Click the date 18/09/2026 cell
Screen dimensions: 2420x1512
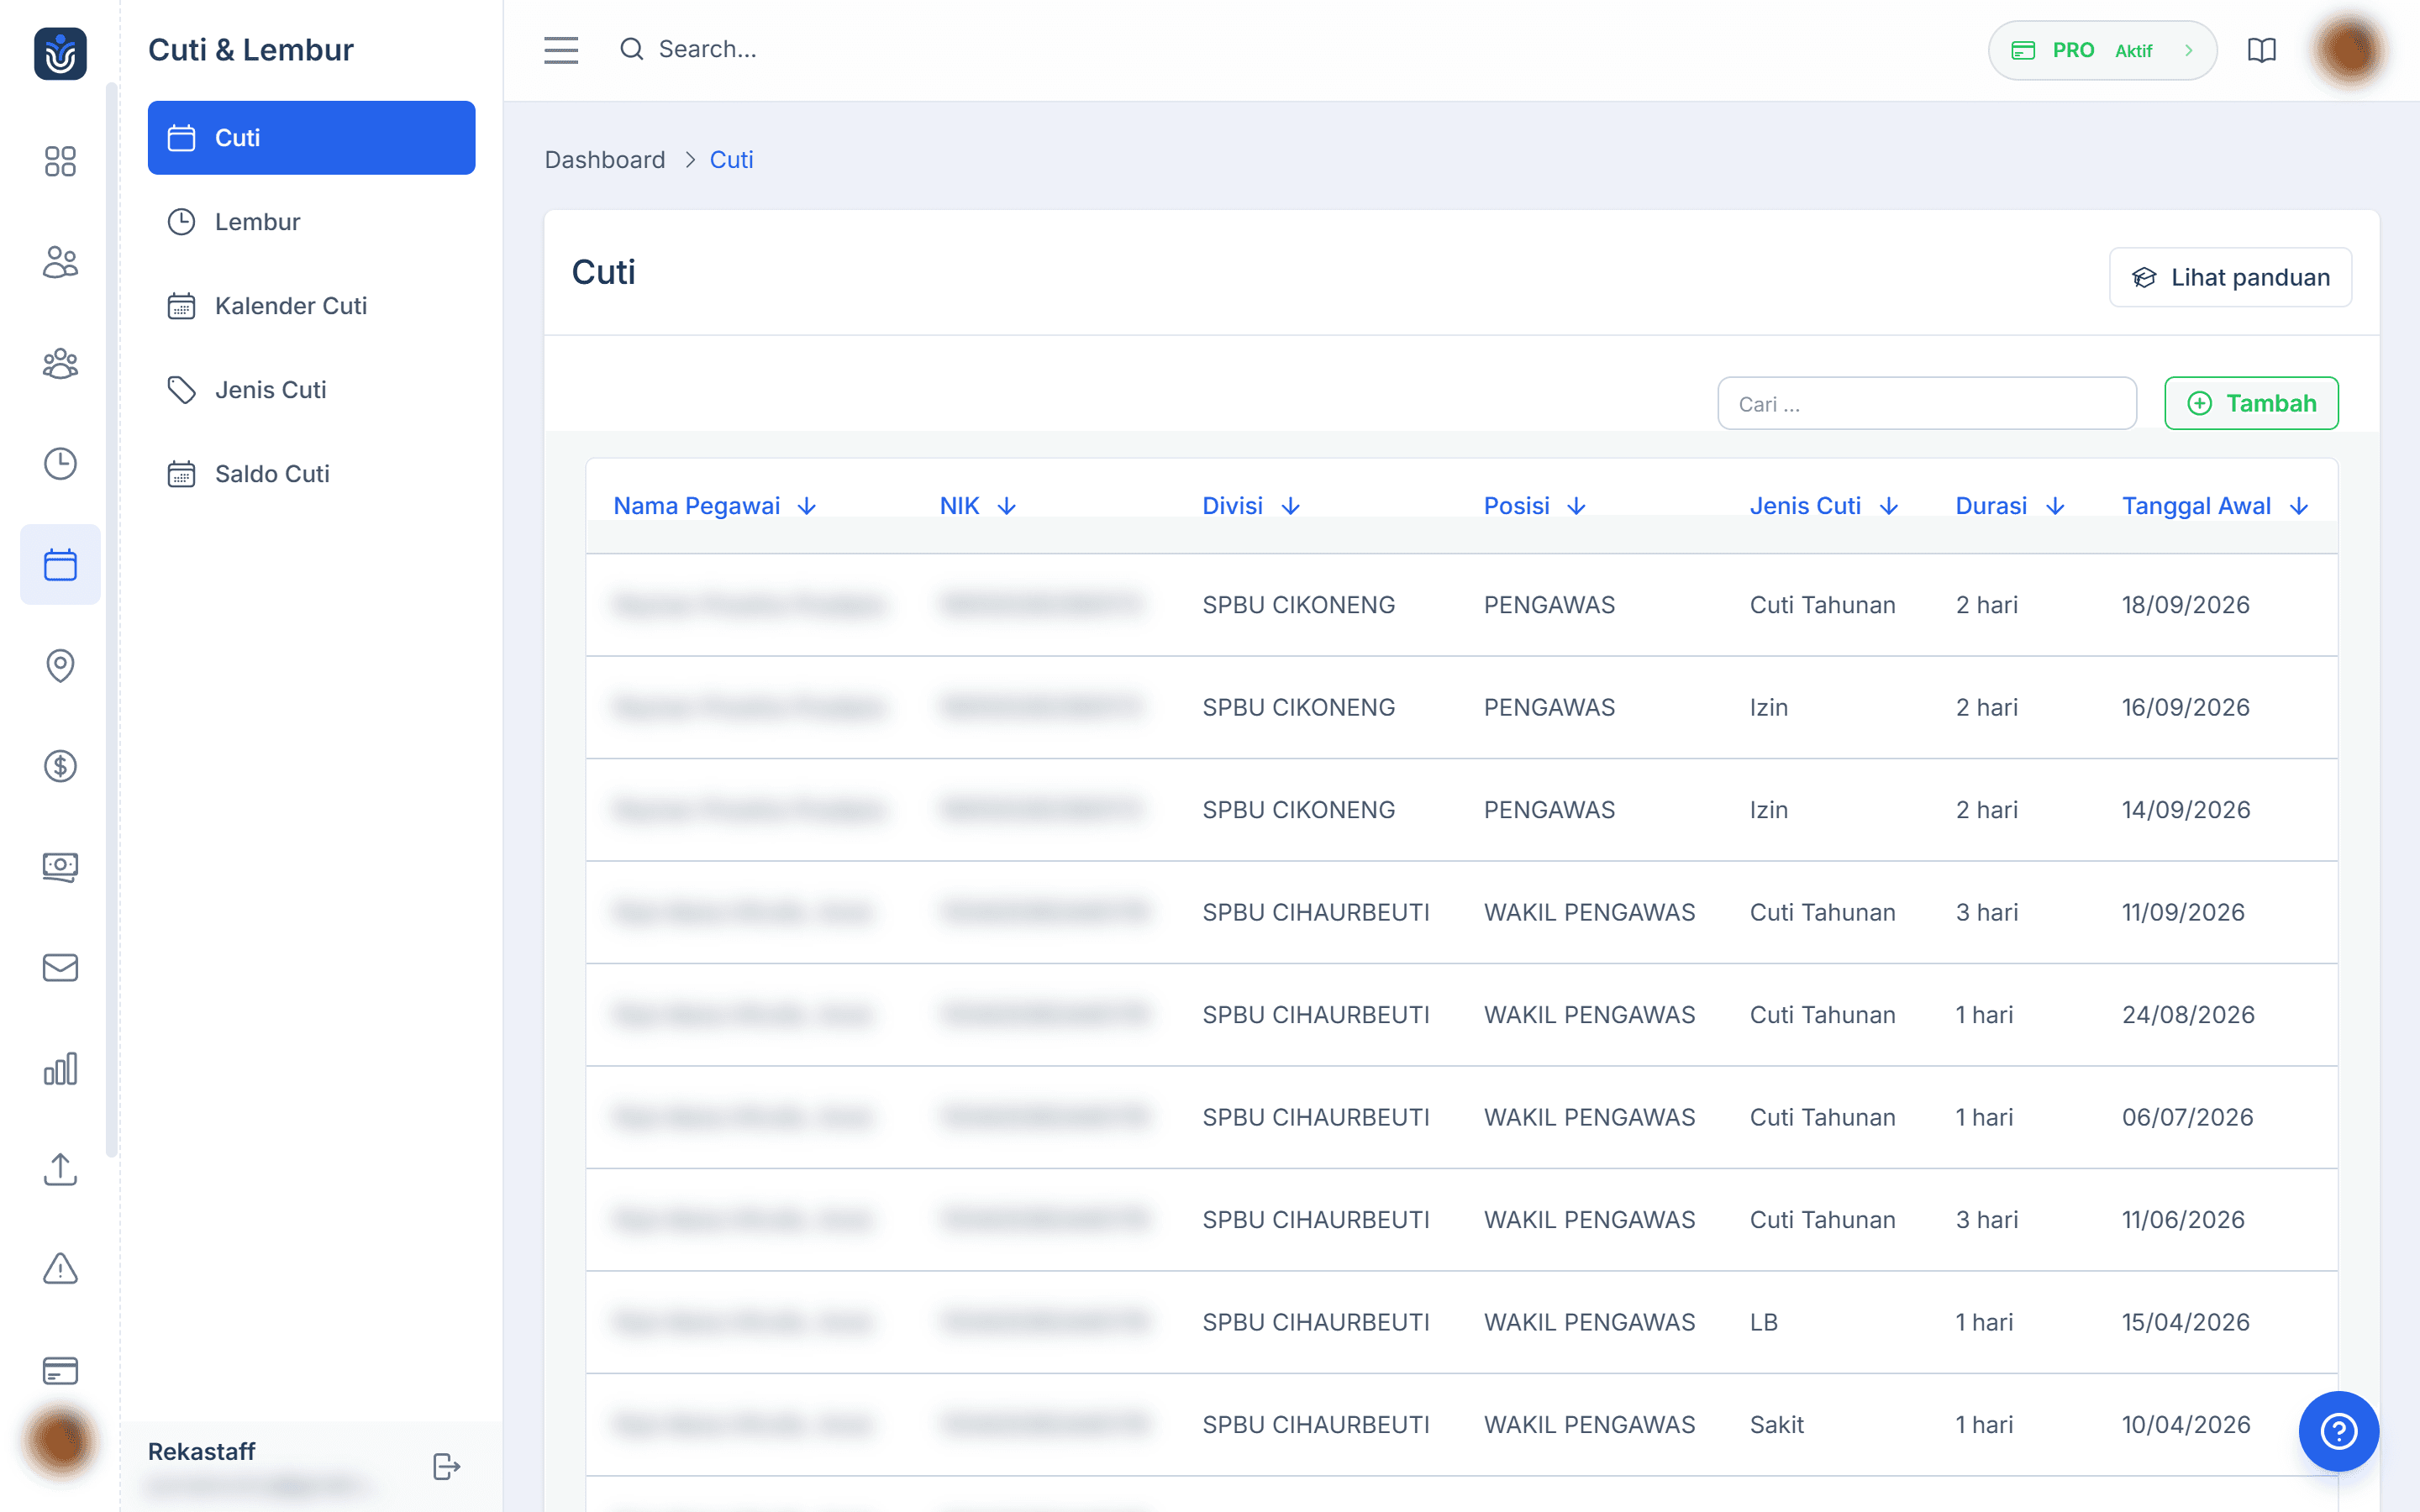[2186, 605]
